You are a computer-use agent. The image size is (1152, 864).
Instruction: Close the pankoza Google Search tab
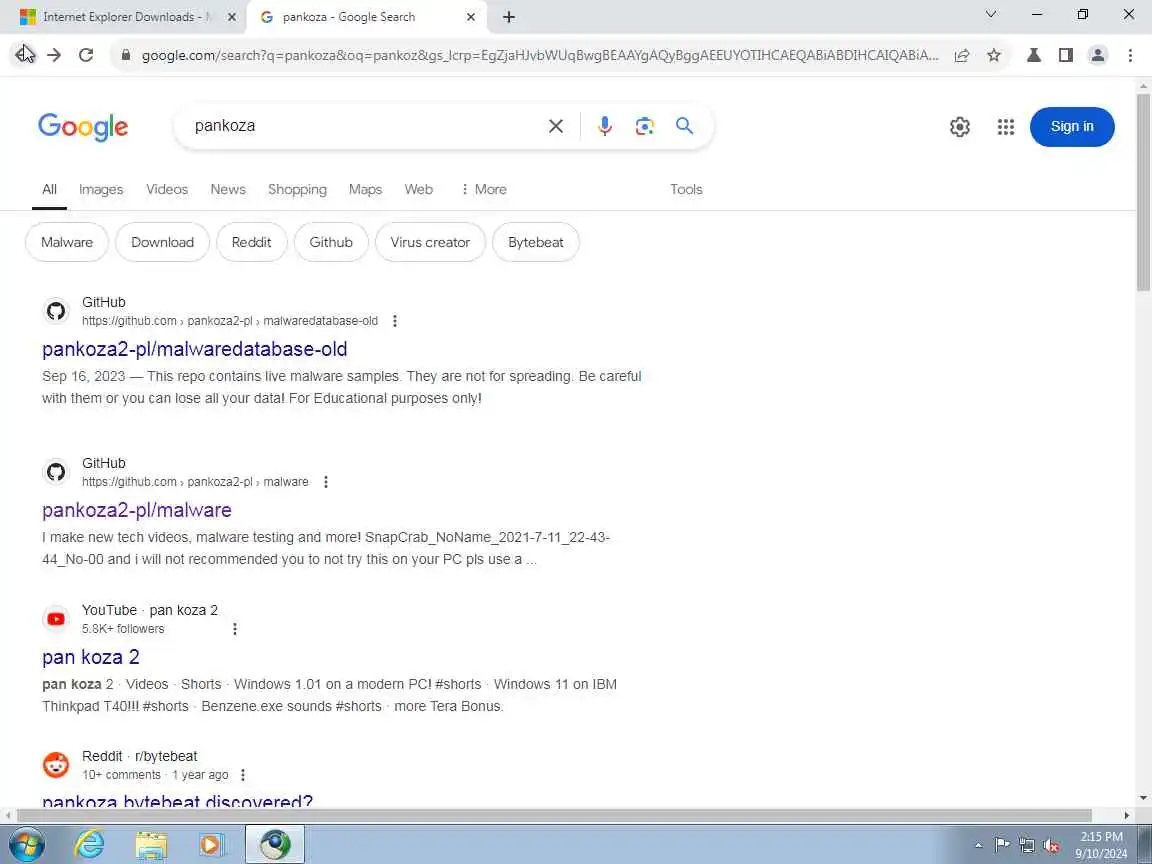pos(471,17)
